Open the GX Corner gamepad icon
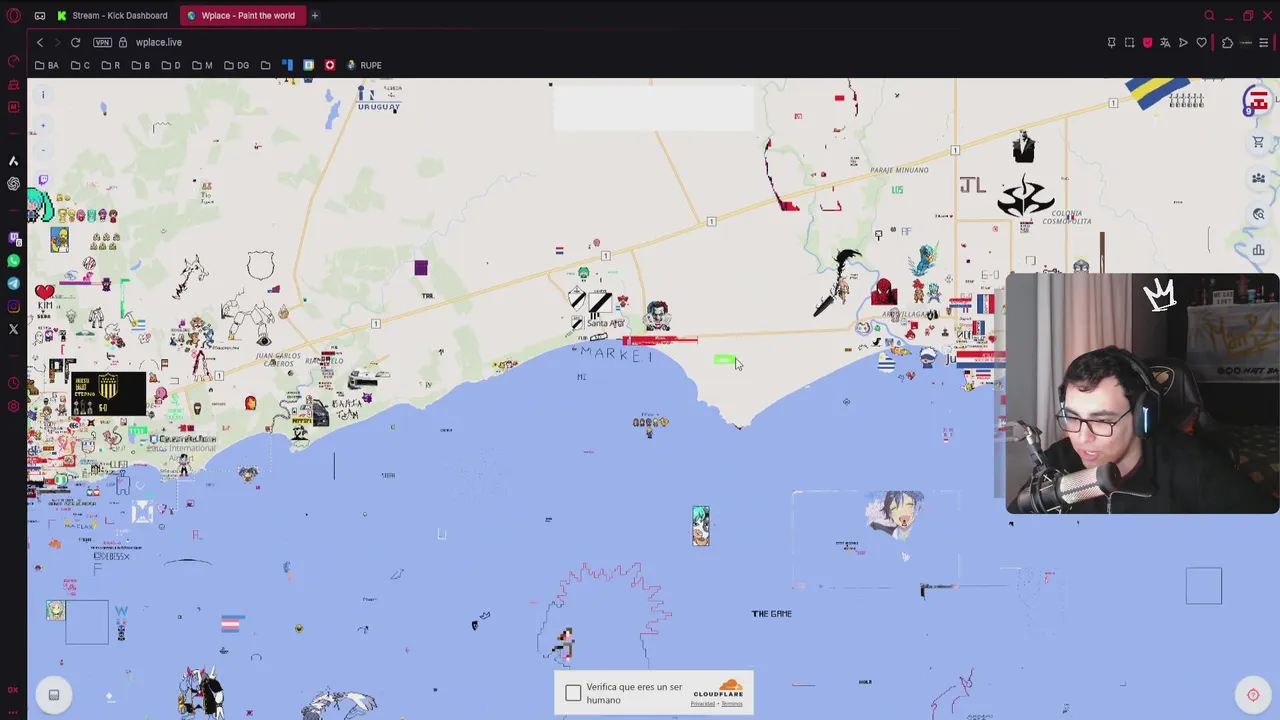This screenshot has width=1280, height=720. pos(40,15)
